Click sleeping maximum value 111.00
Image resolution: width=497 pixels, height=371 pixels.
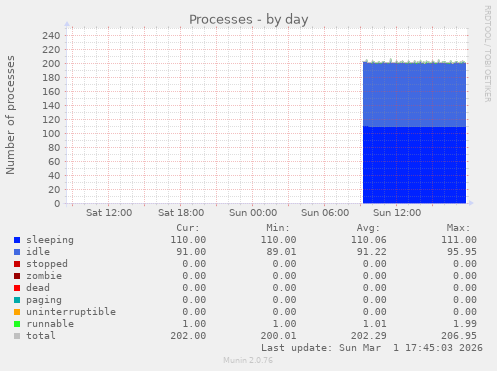pos(459,240)
